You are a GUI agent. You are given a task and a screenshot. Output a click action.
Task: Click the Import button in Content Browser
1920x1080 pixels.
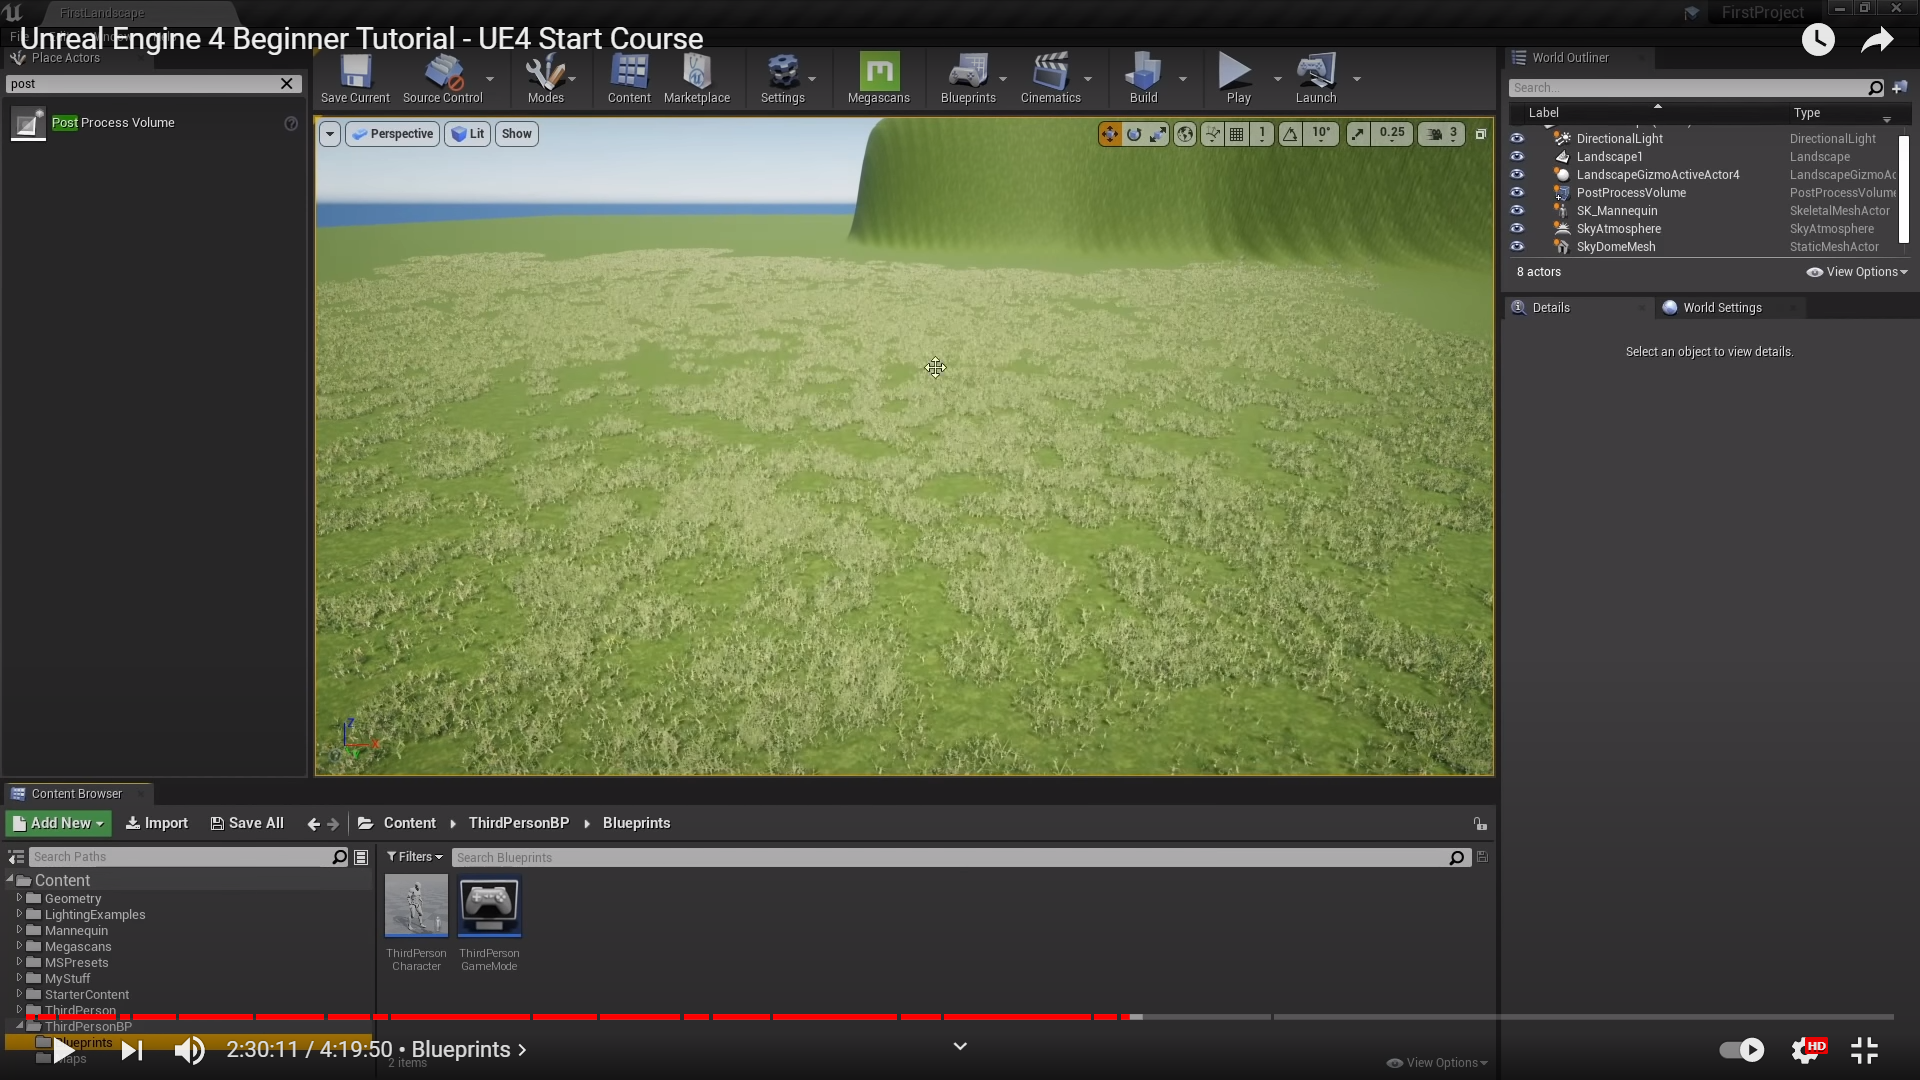click(156, 823)
